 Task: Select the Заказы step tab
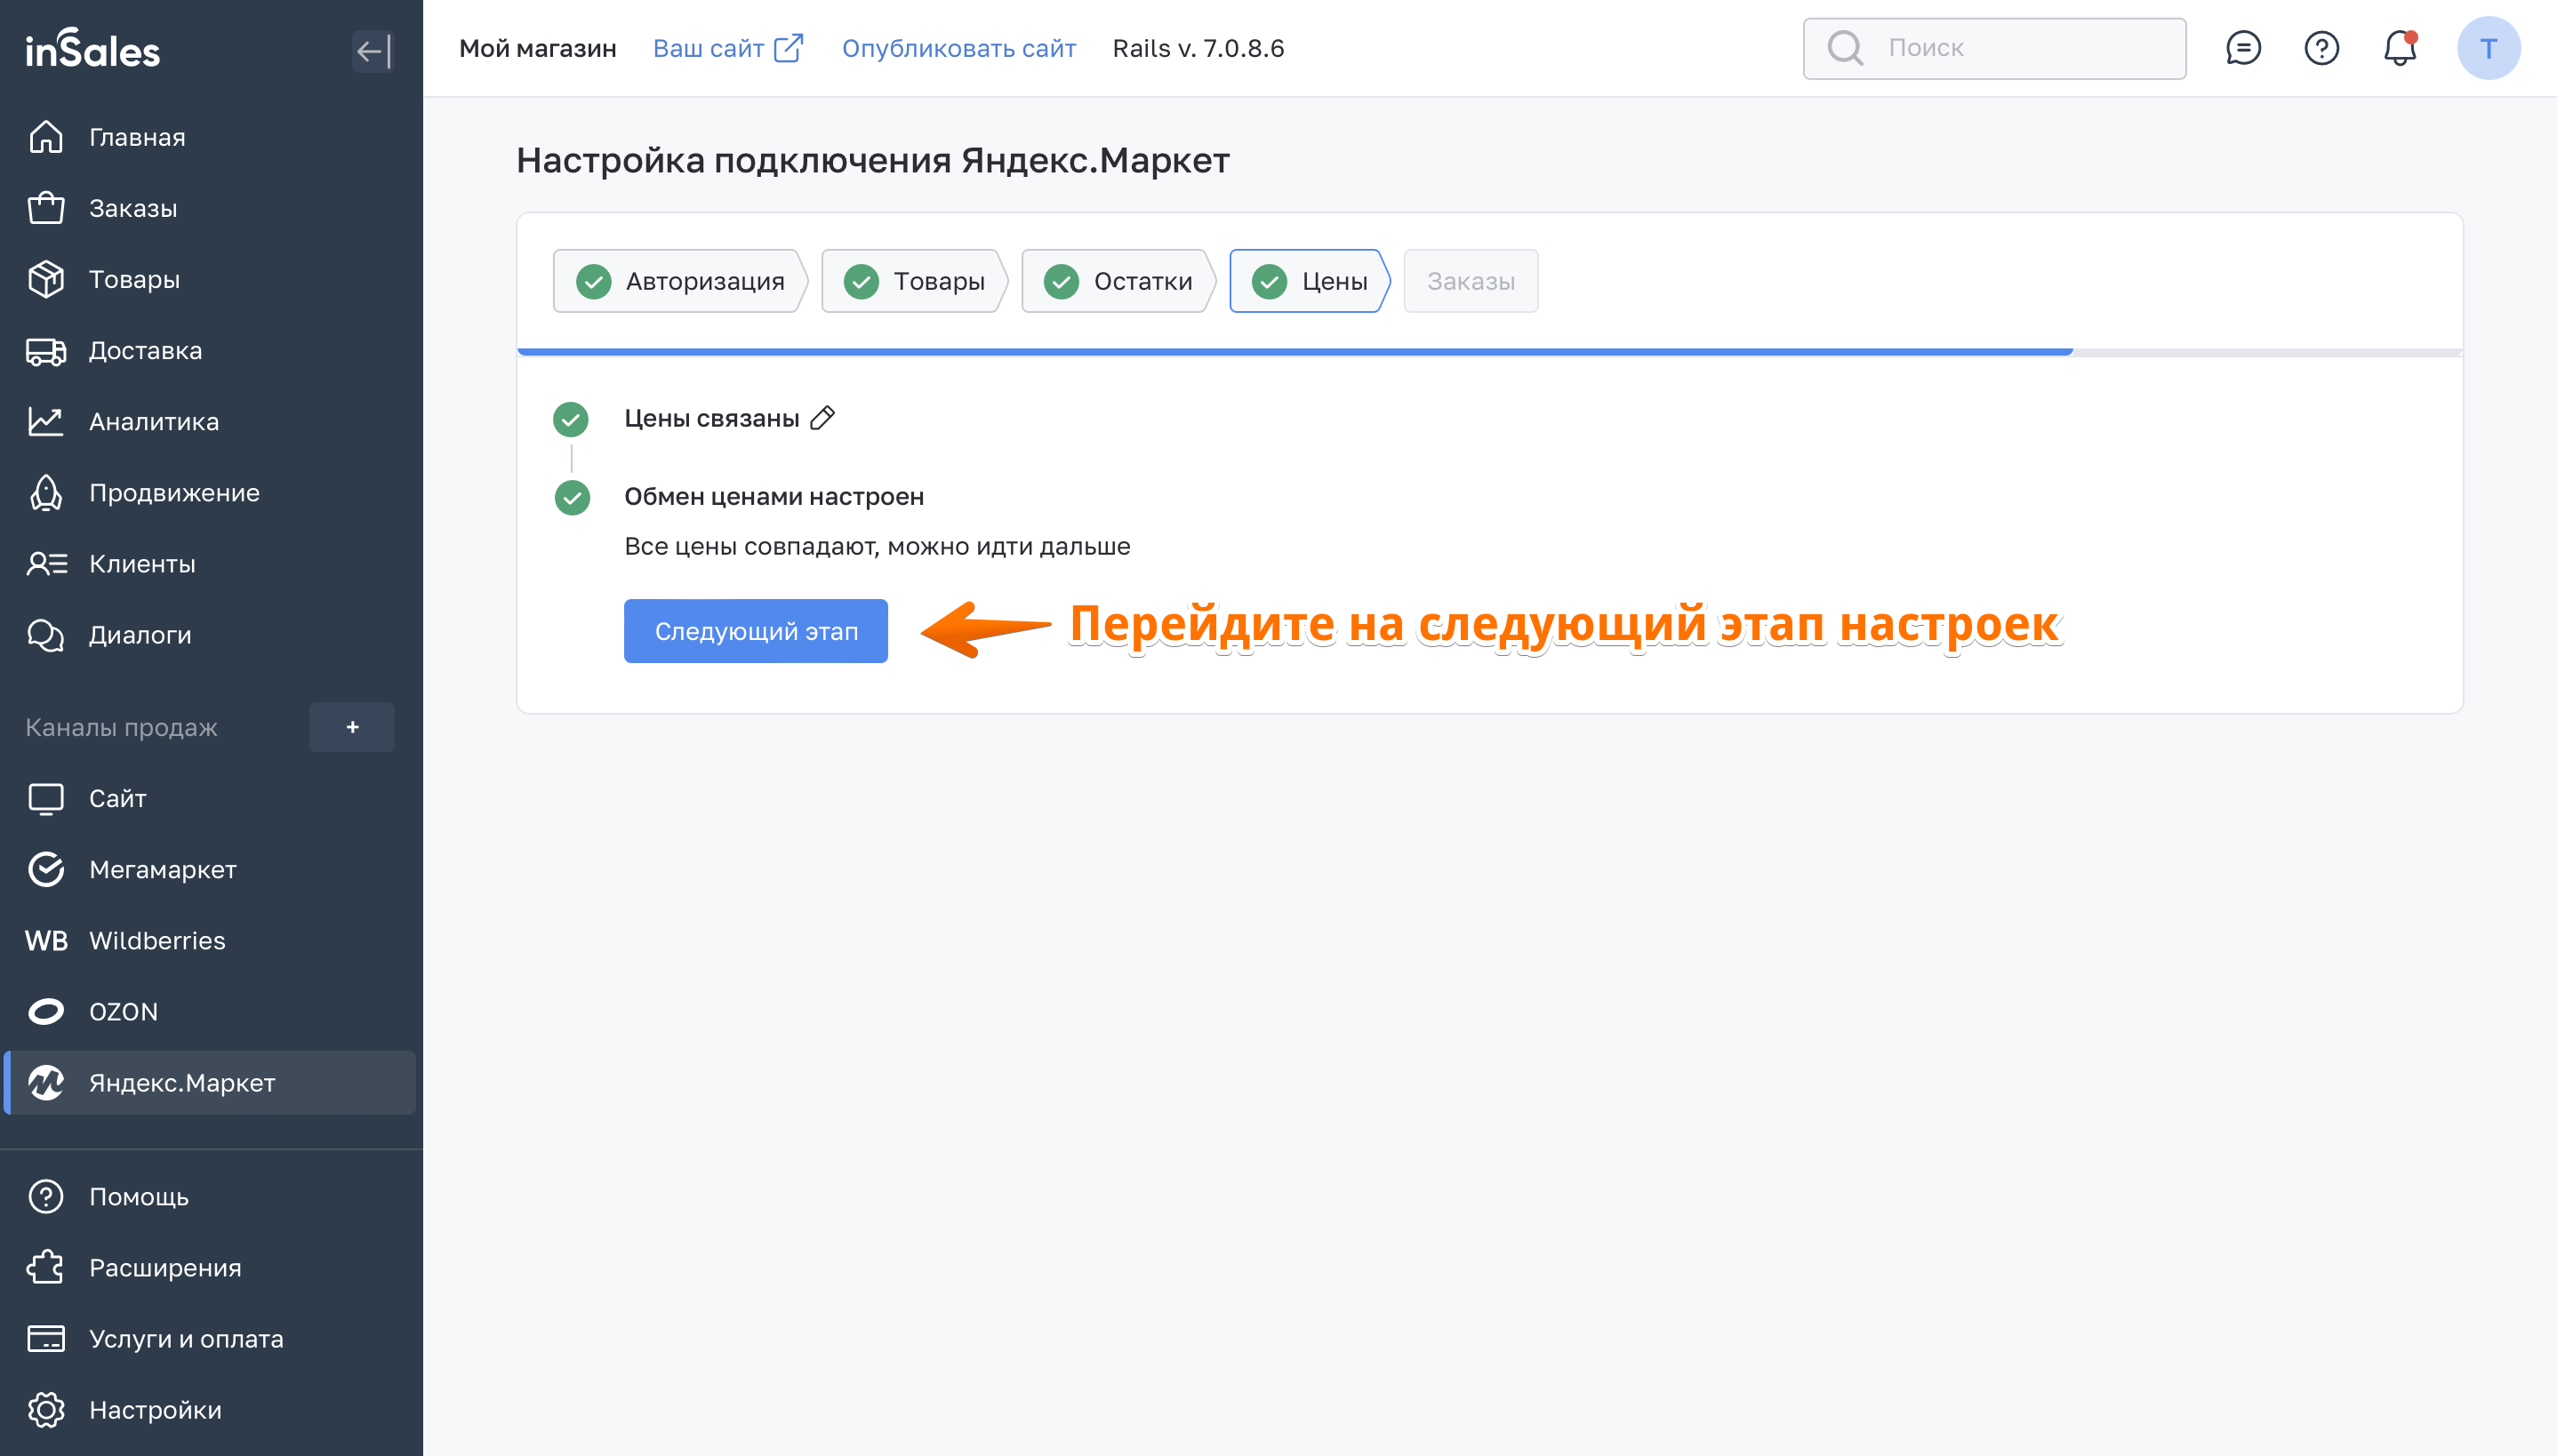(x=1470, y=281)
